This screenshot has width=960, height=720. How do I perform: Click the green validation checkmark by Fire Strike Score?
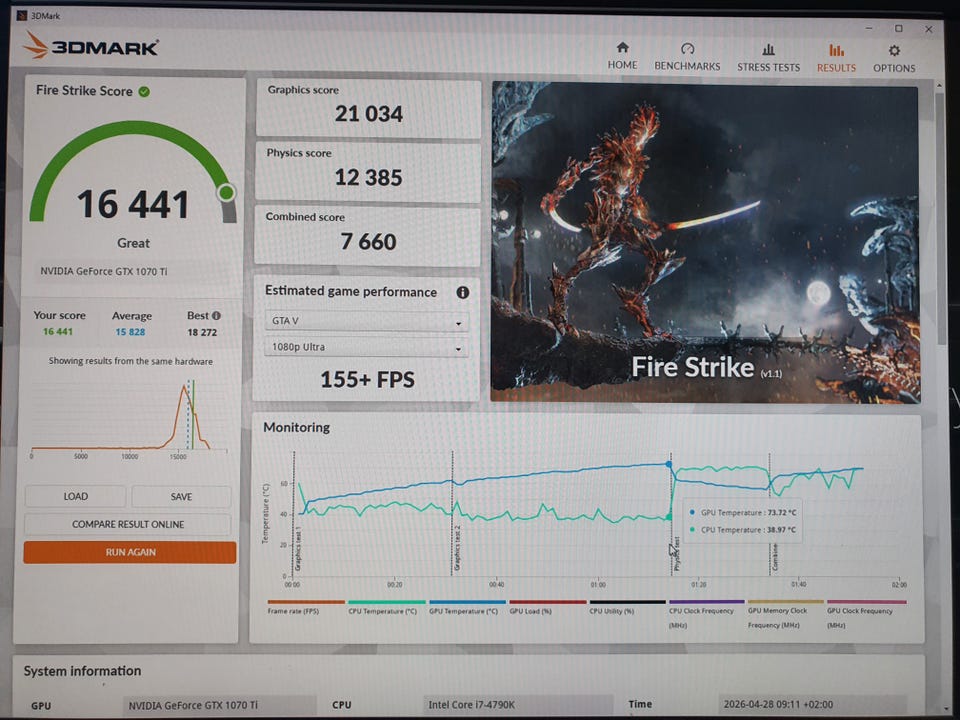point(144,91)
